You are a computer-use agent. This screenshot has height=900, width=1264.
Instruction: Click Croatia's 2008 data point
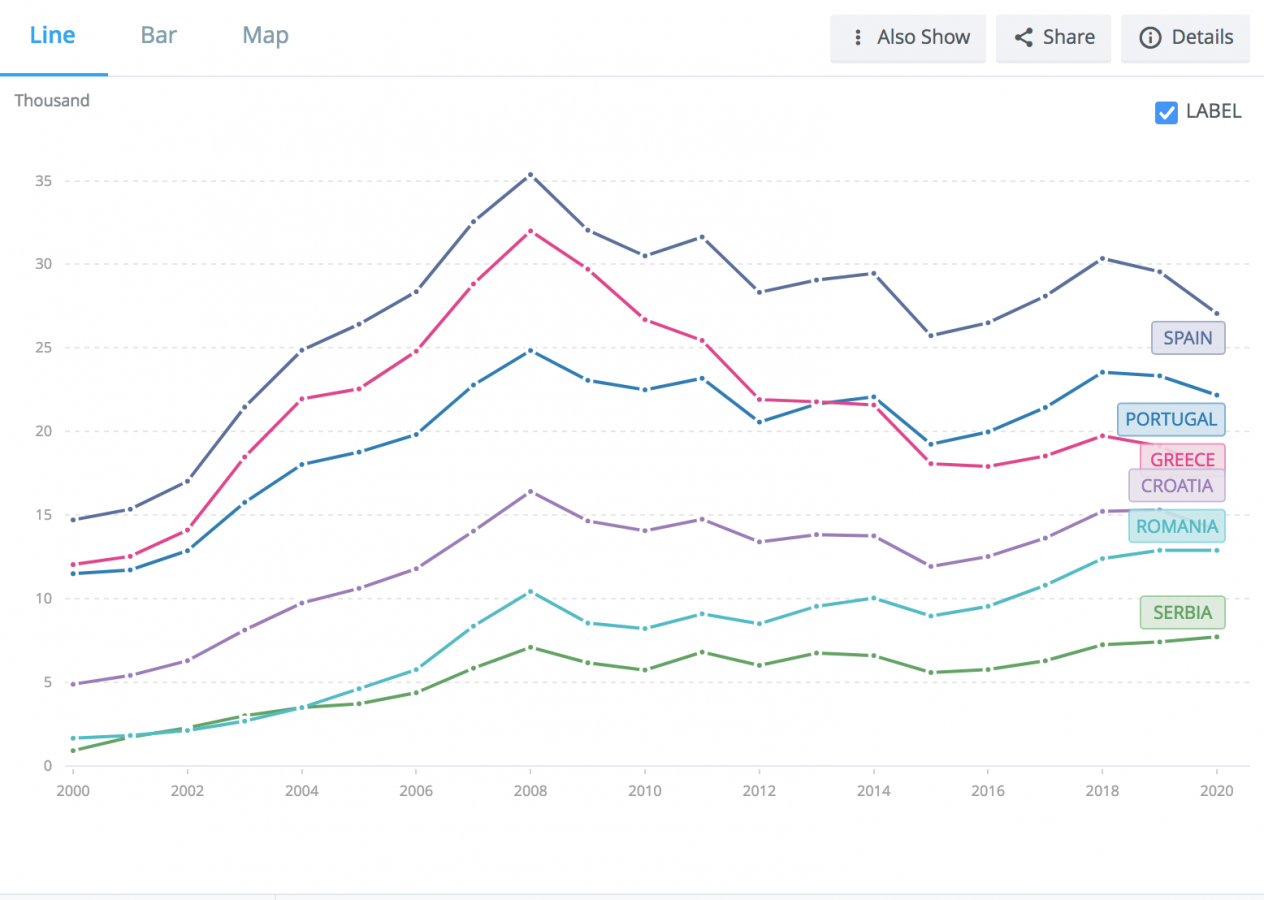click(x=530, y=492)
